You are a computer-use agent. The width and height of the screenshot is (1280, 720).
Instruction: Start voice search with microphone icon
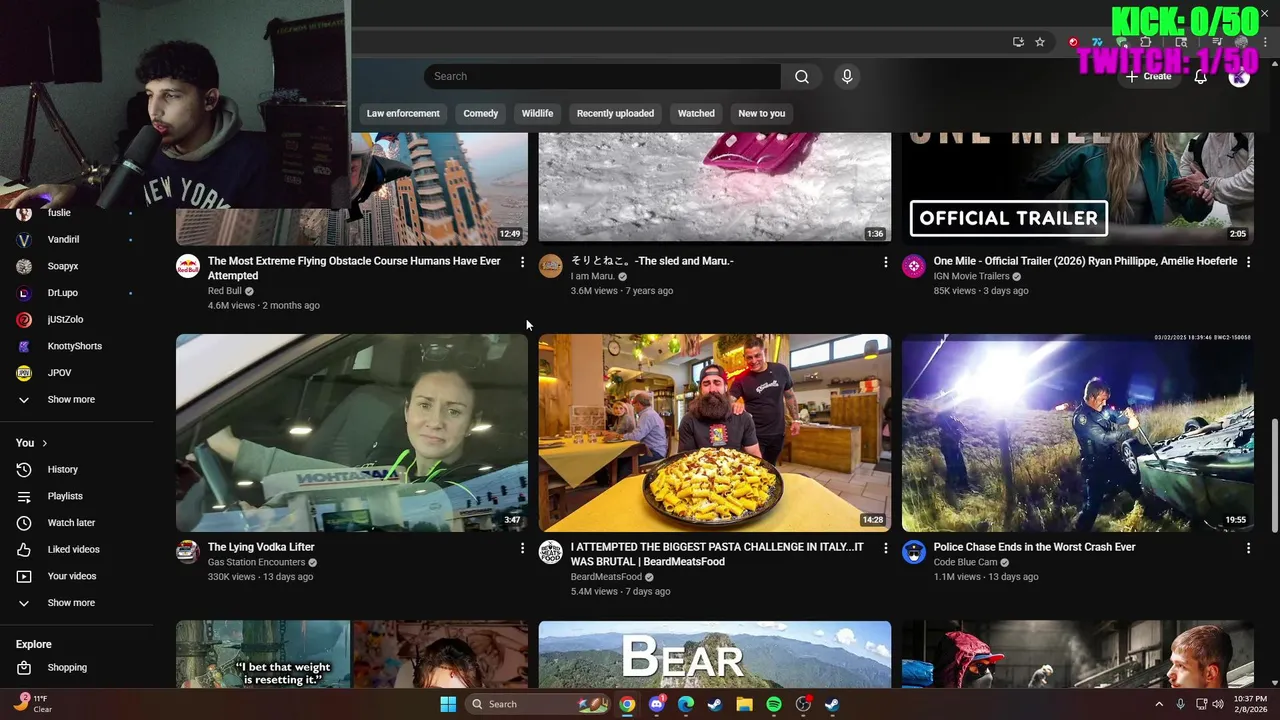coord(847,77)
